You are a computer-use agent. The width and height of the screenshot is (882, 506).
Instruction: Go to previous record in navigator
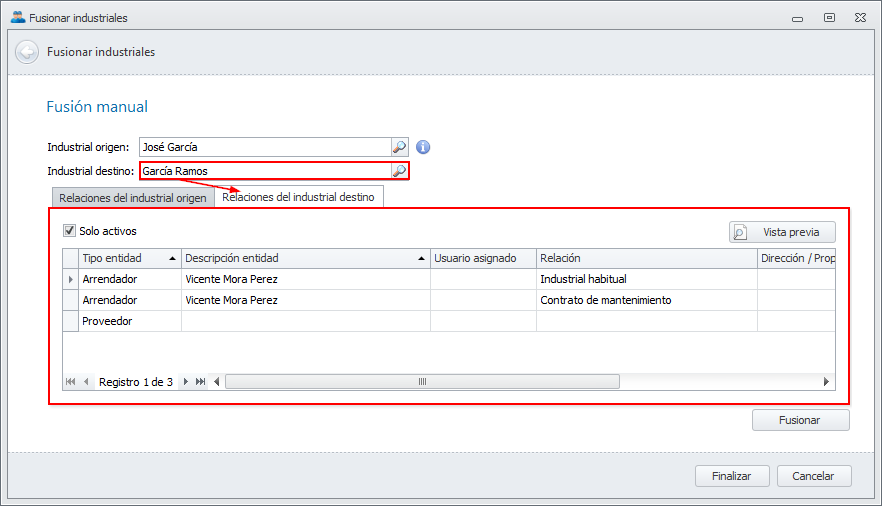point(86,382)
